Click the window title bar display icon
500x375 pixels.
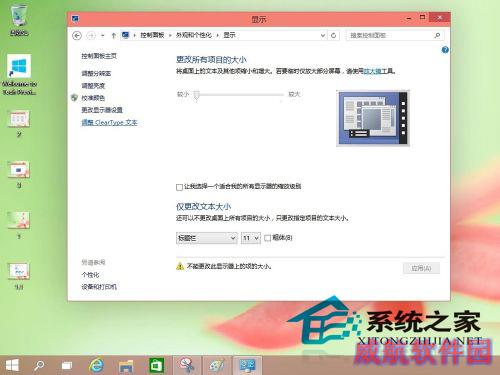(x=75, y=19)
